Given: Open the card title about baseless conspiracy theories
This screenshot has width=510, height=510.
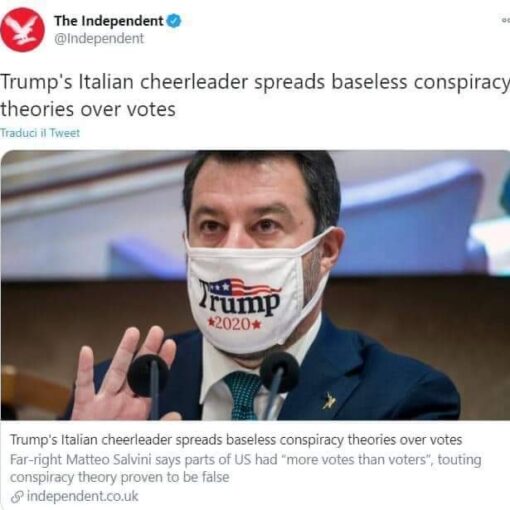Looking at the screenshot, I should (x=236, y=440).
